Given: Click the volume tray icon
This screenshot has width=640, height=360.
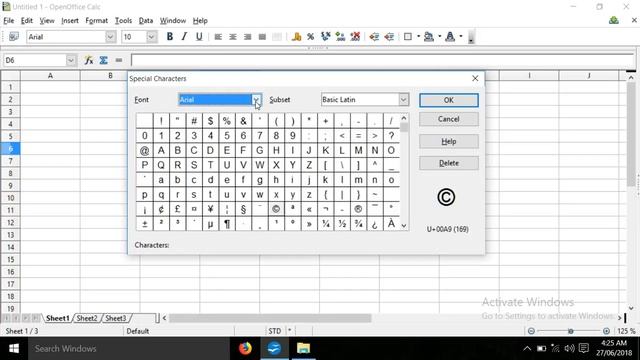Looking at the screenshot, I should 569,348.
